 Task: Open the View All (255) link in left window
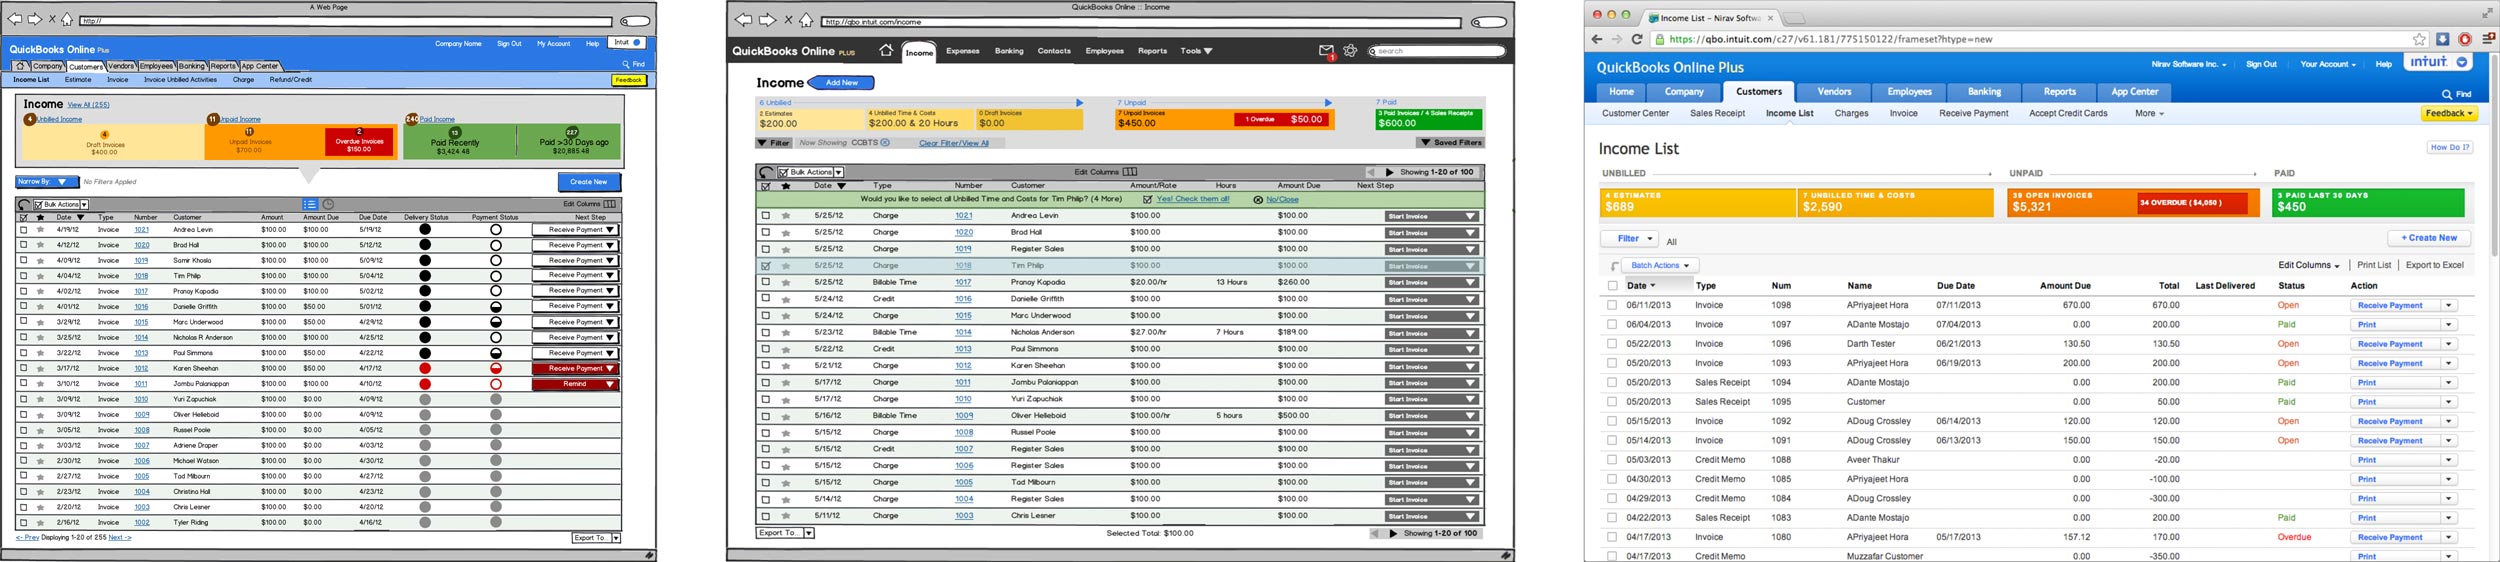[88, 105]
